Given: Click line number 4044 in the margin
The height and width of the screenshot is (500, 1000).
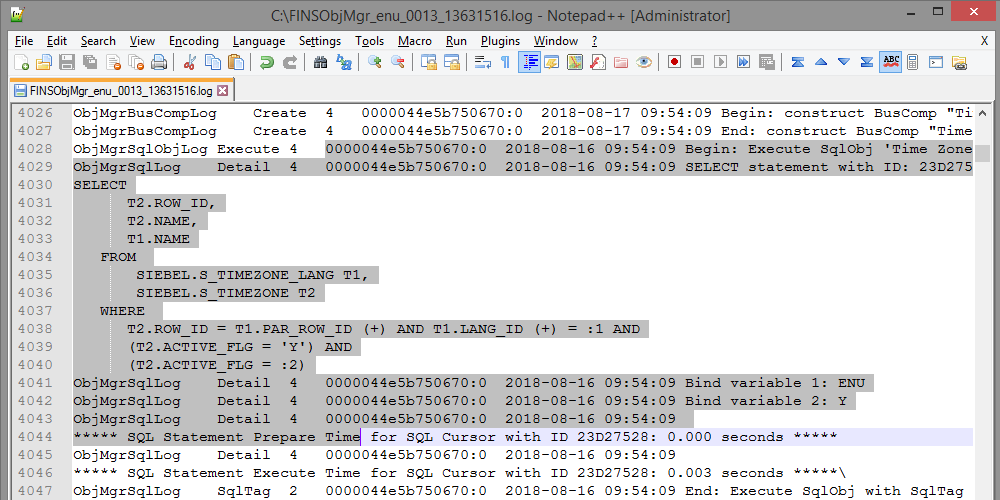Looking at the screenshot, I should tap(35, 437).
